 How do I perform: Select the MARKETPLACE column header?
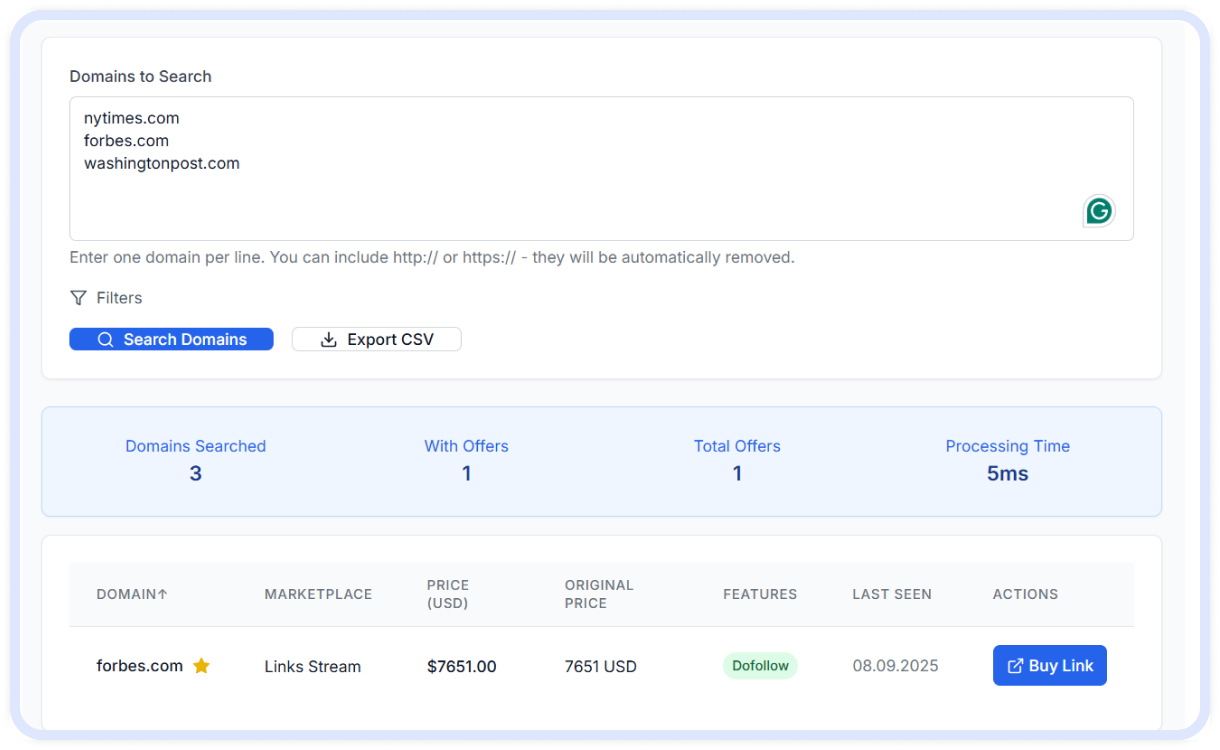pyautogui.click(x=318, y=593)
